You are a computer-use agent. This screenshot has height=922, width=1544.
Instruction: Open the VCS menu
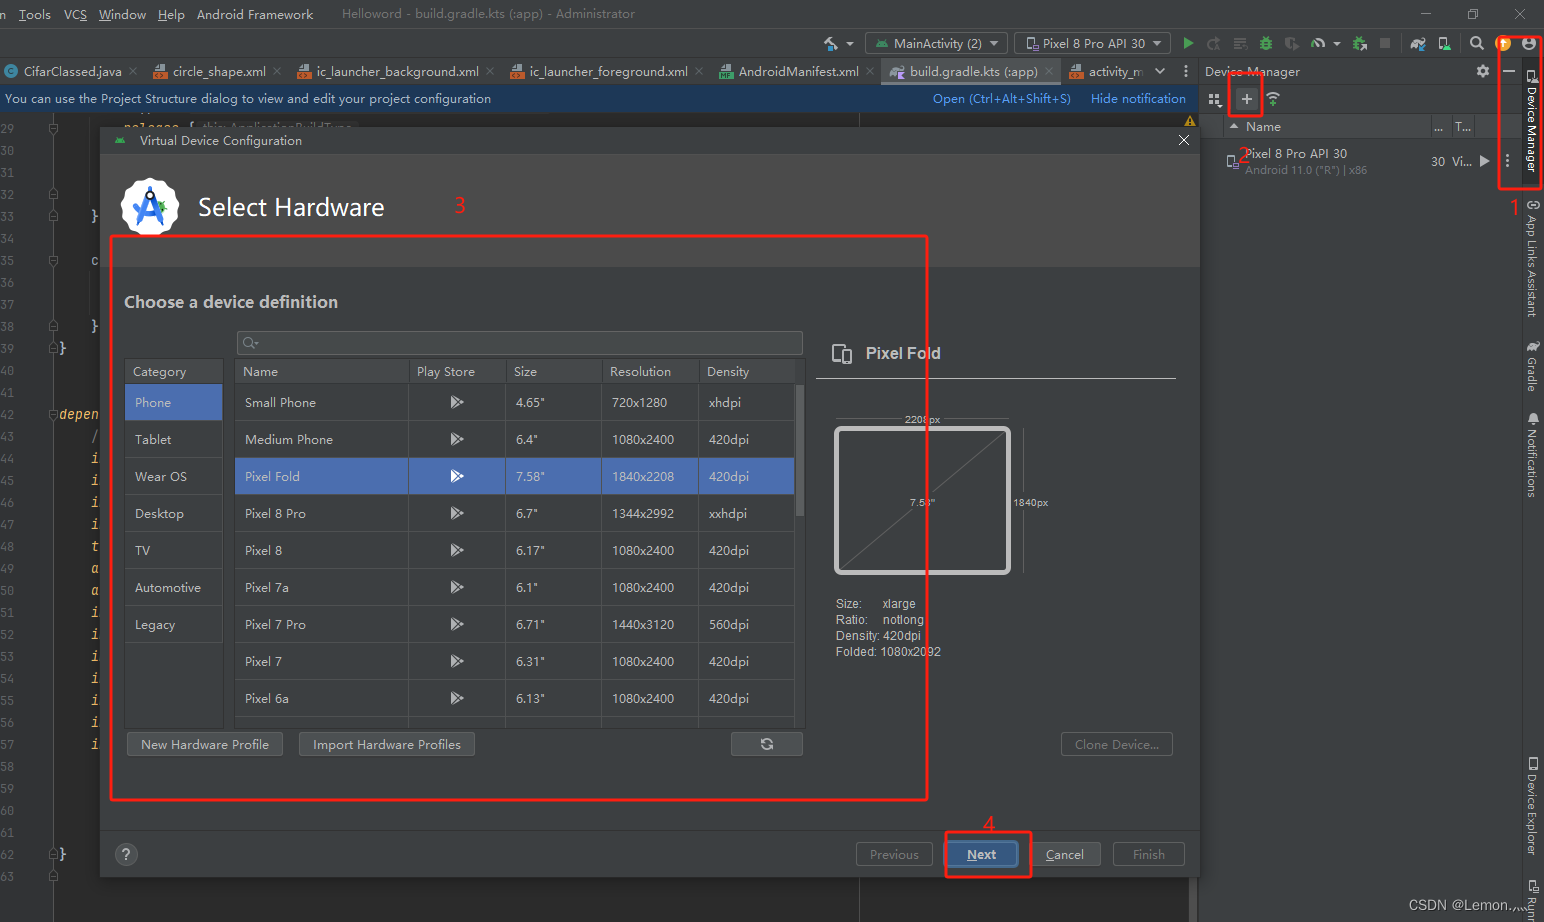[75, 14]
